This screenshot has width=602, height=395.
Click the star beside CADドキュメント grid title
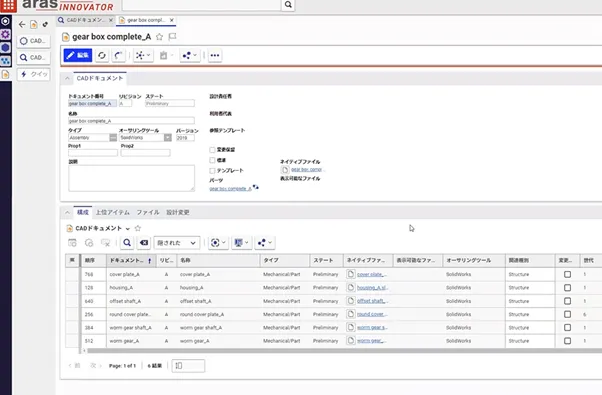[138, 228]
